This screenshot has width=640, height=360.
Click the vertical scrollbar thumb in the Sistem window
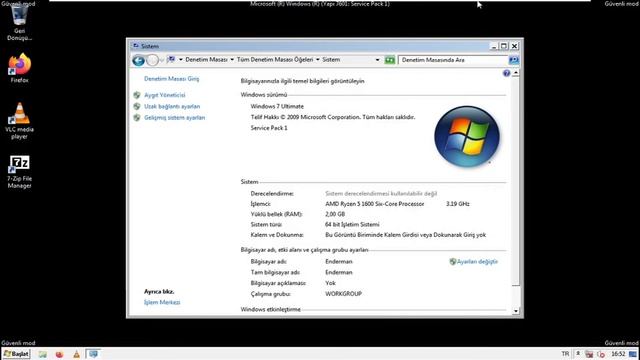516,181
